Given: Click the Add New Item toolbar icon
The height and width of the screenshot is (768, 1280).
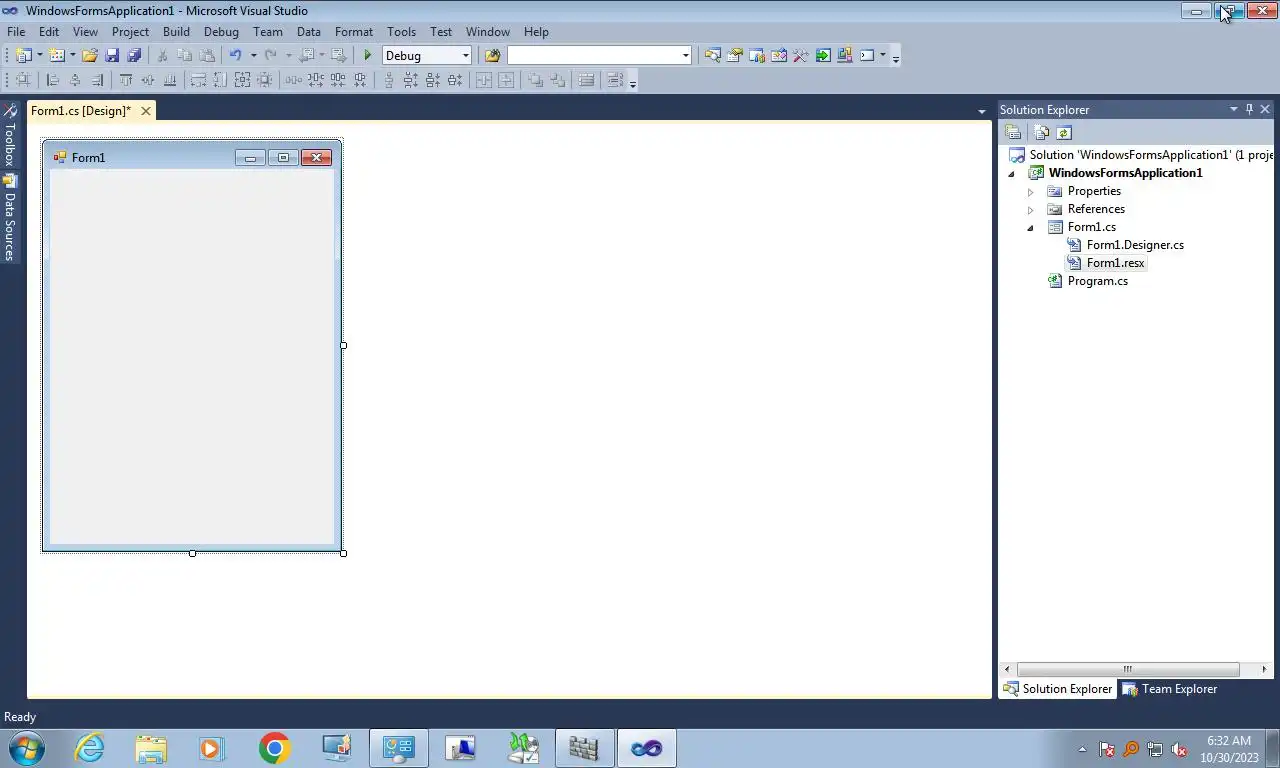Looking at the screenshot, I should pos(56,56).
